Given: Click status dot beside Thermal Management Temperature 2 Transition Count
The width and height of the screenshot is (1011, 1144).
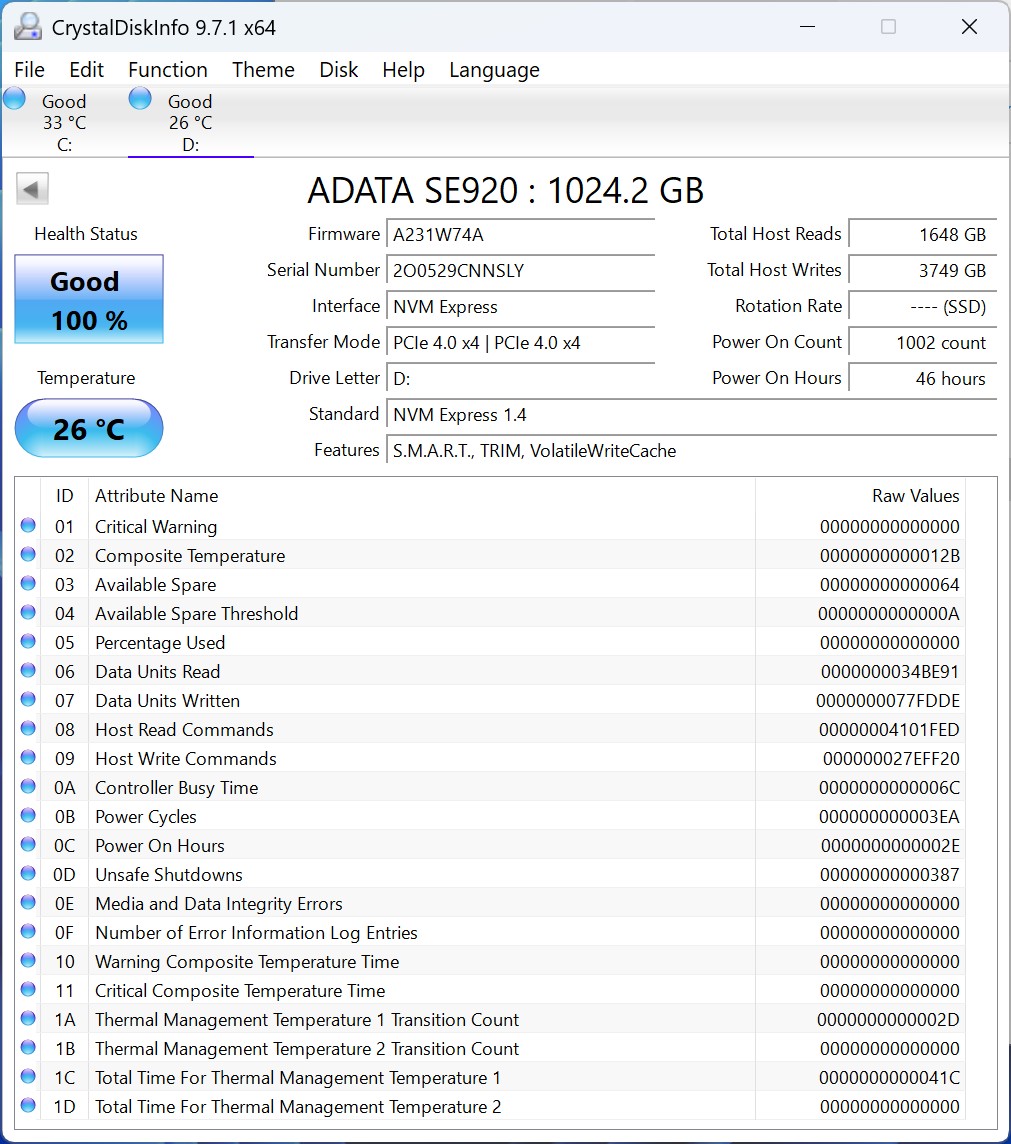Looking at the screenshot, I should click(28, 1048).
